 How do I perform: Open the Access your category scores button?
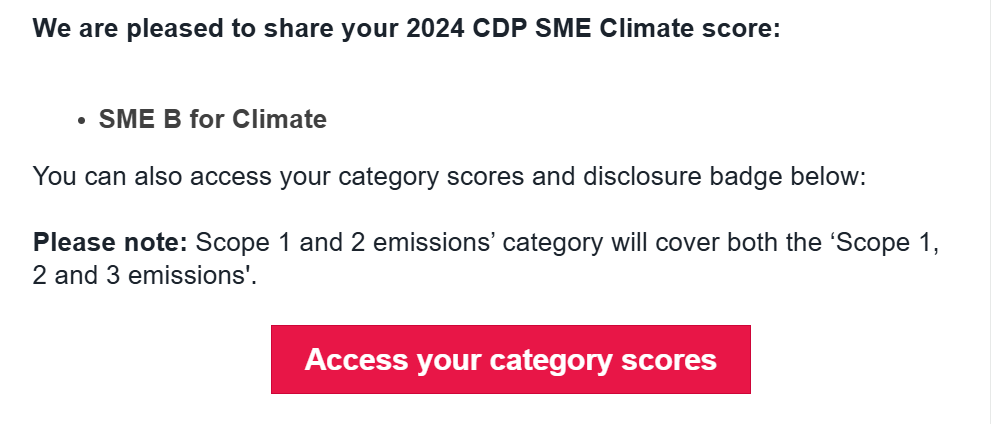coord(511,360)
